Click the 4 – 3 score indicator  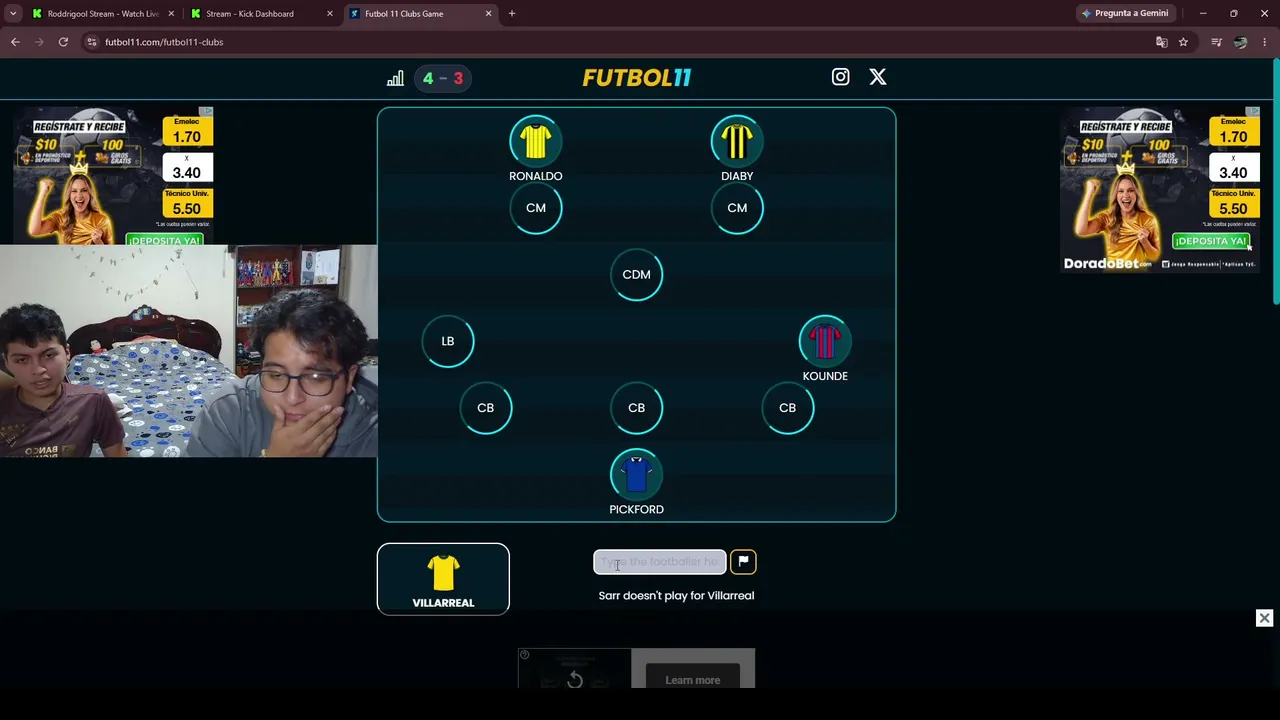point(443,78)
